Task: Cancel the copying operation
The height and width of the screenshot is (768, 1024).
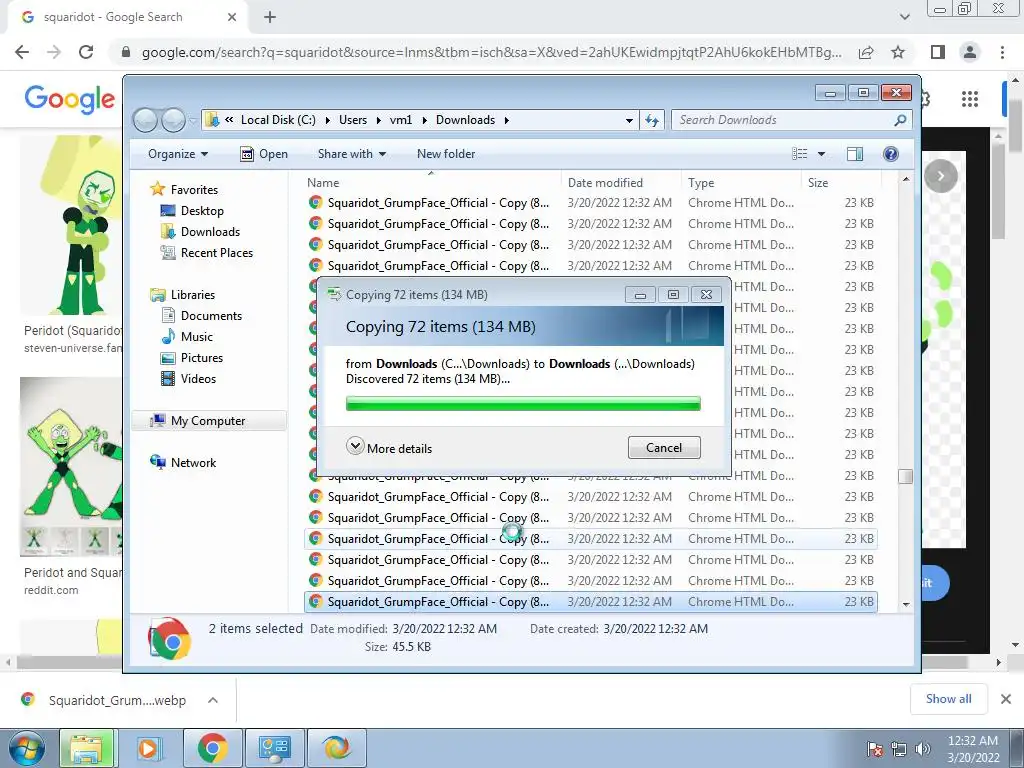Action: click(664, 448)
